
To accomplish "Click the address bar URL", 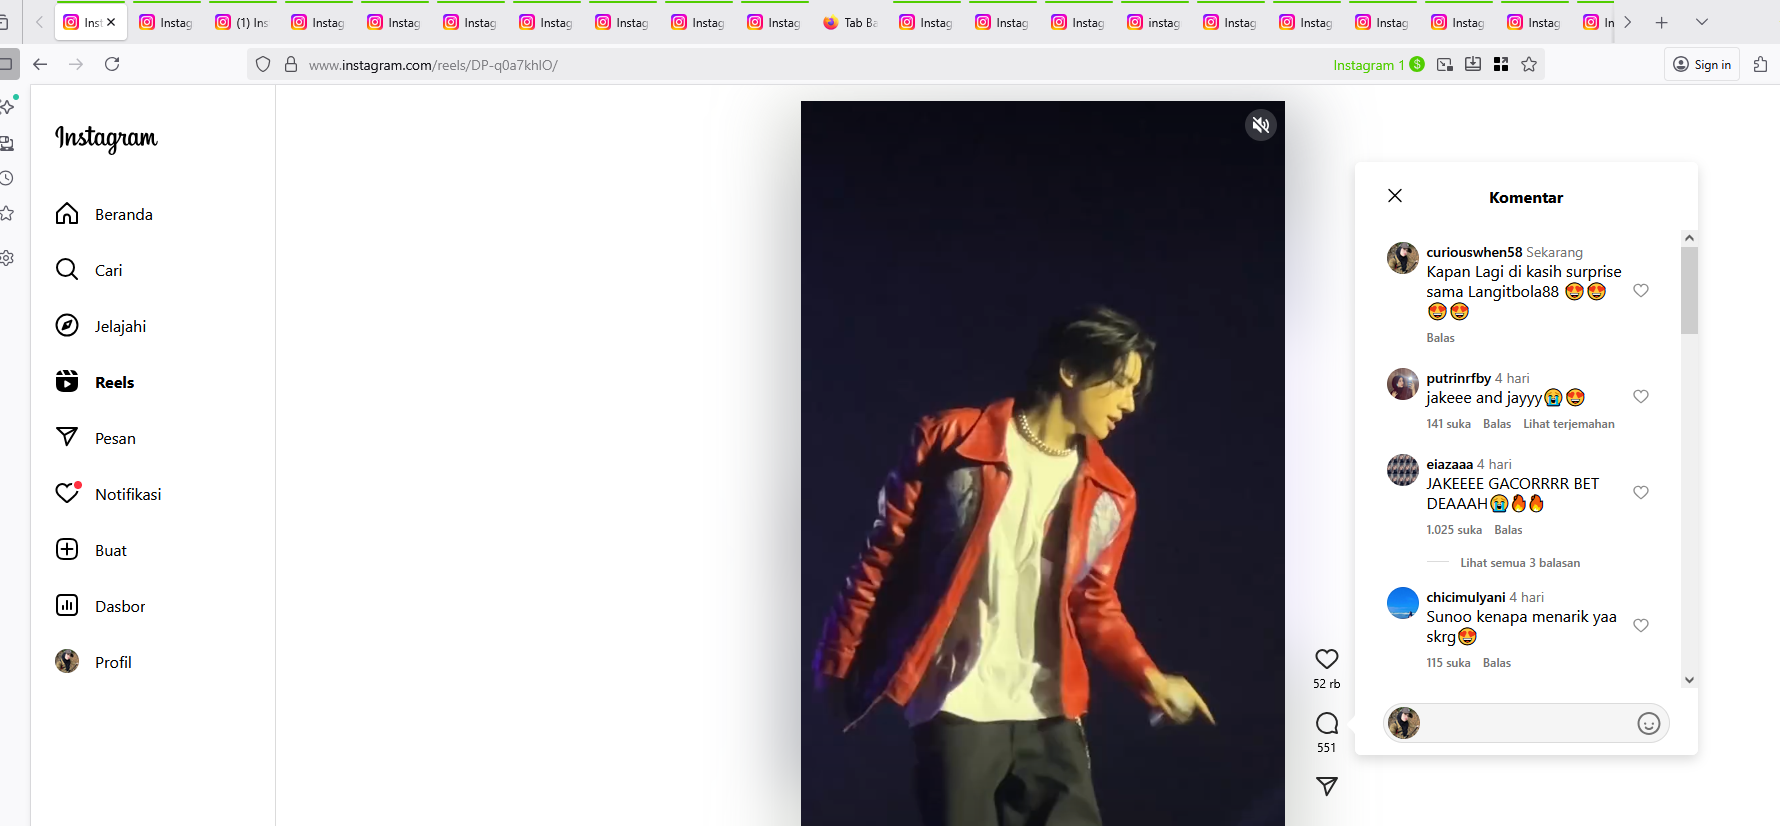I will (x=433, y=65).
